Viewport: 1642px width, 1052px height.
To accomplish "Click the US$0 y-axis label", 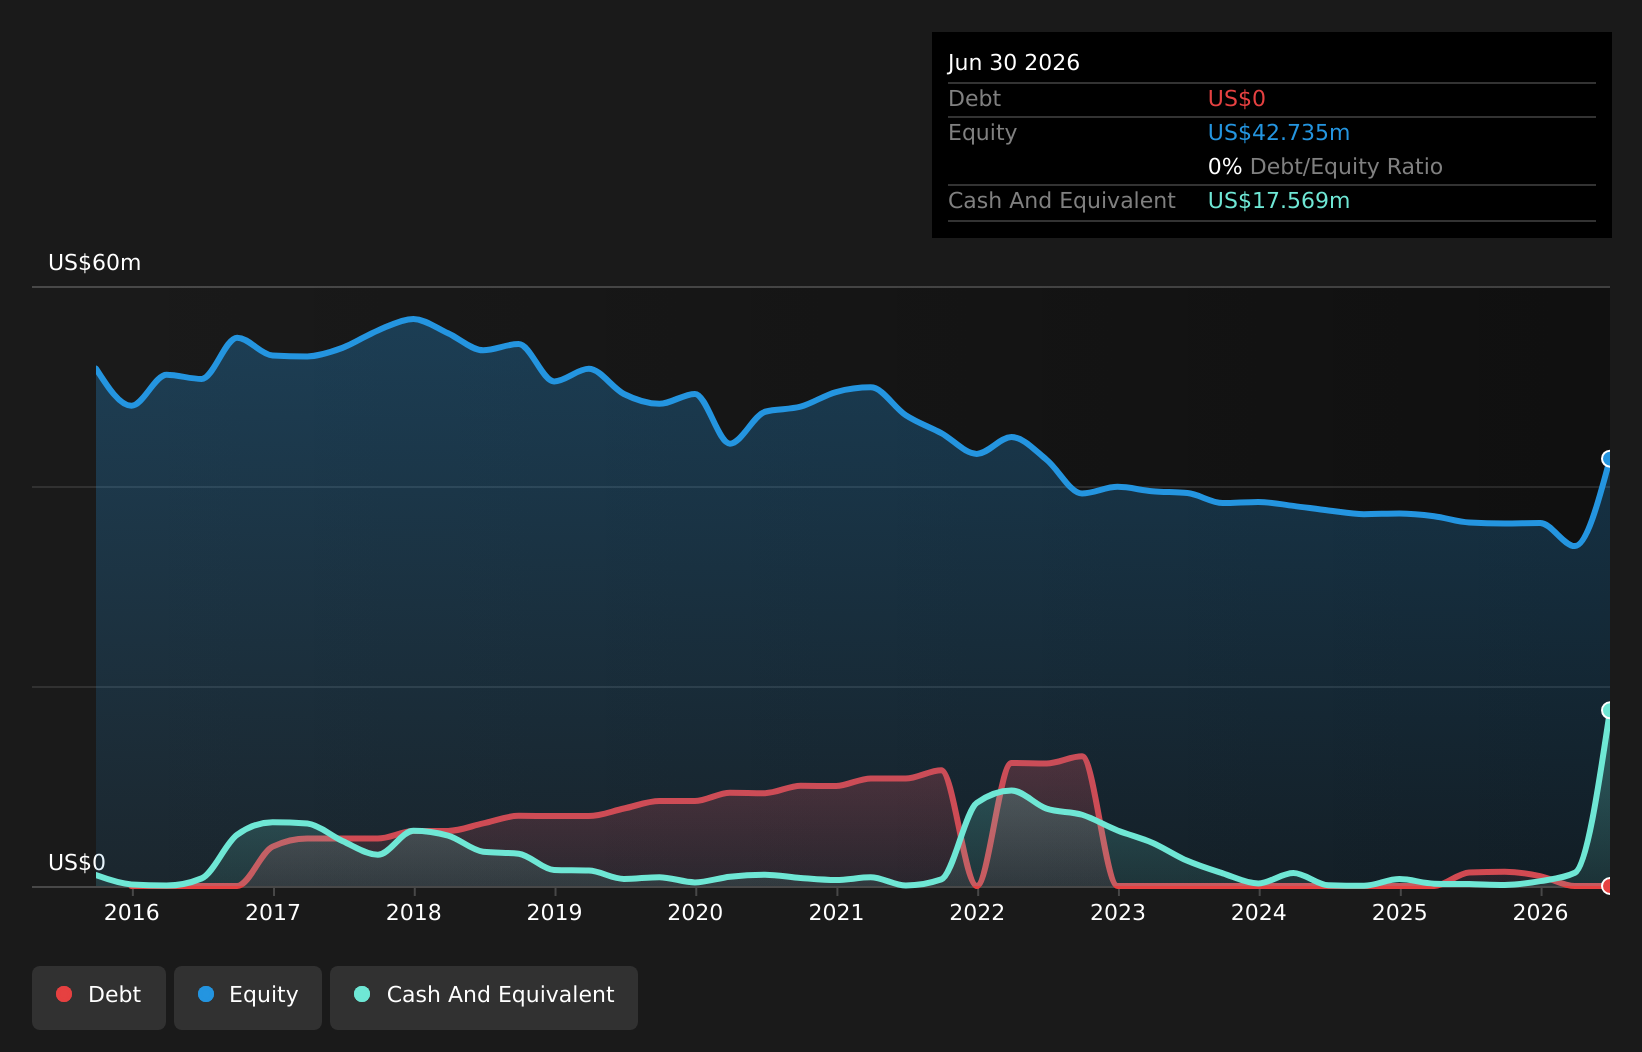I will click(x=77, y=863).
